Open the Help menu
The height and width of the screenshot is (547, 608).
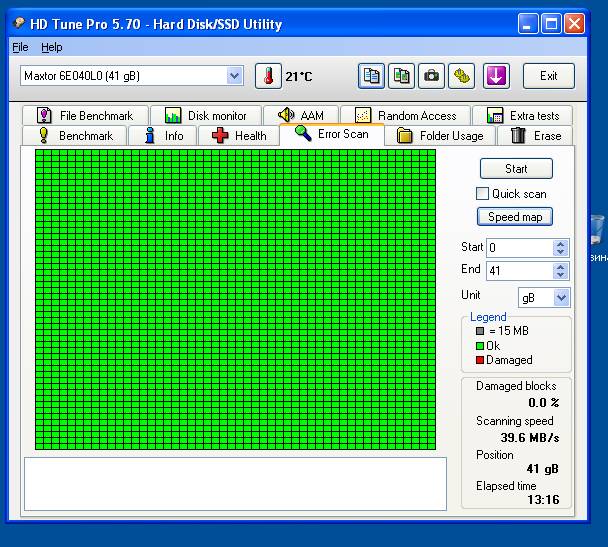[52, 47]
